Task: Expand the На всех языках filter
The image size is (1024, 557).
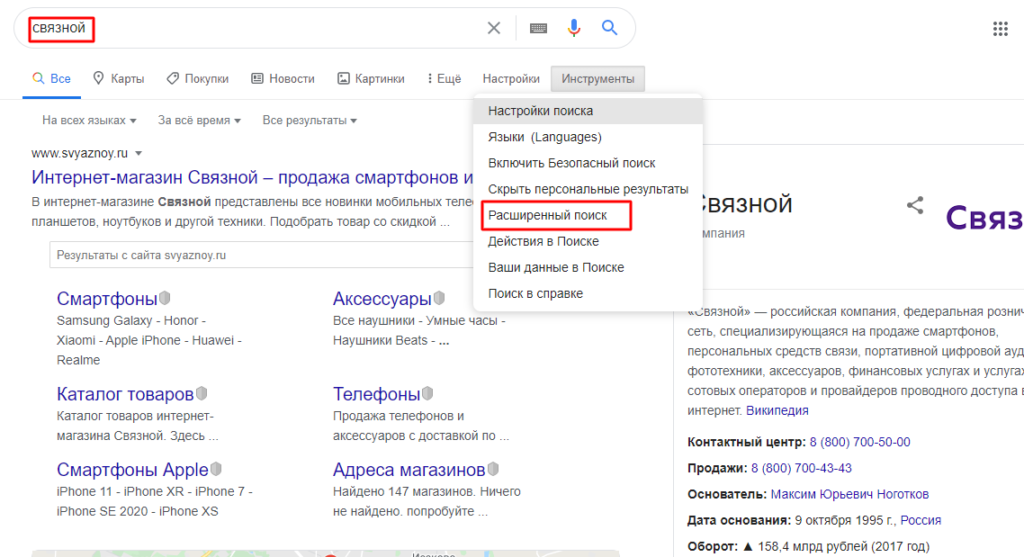Action: (x=89, y=120)
